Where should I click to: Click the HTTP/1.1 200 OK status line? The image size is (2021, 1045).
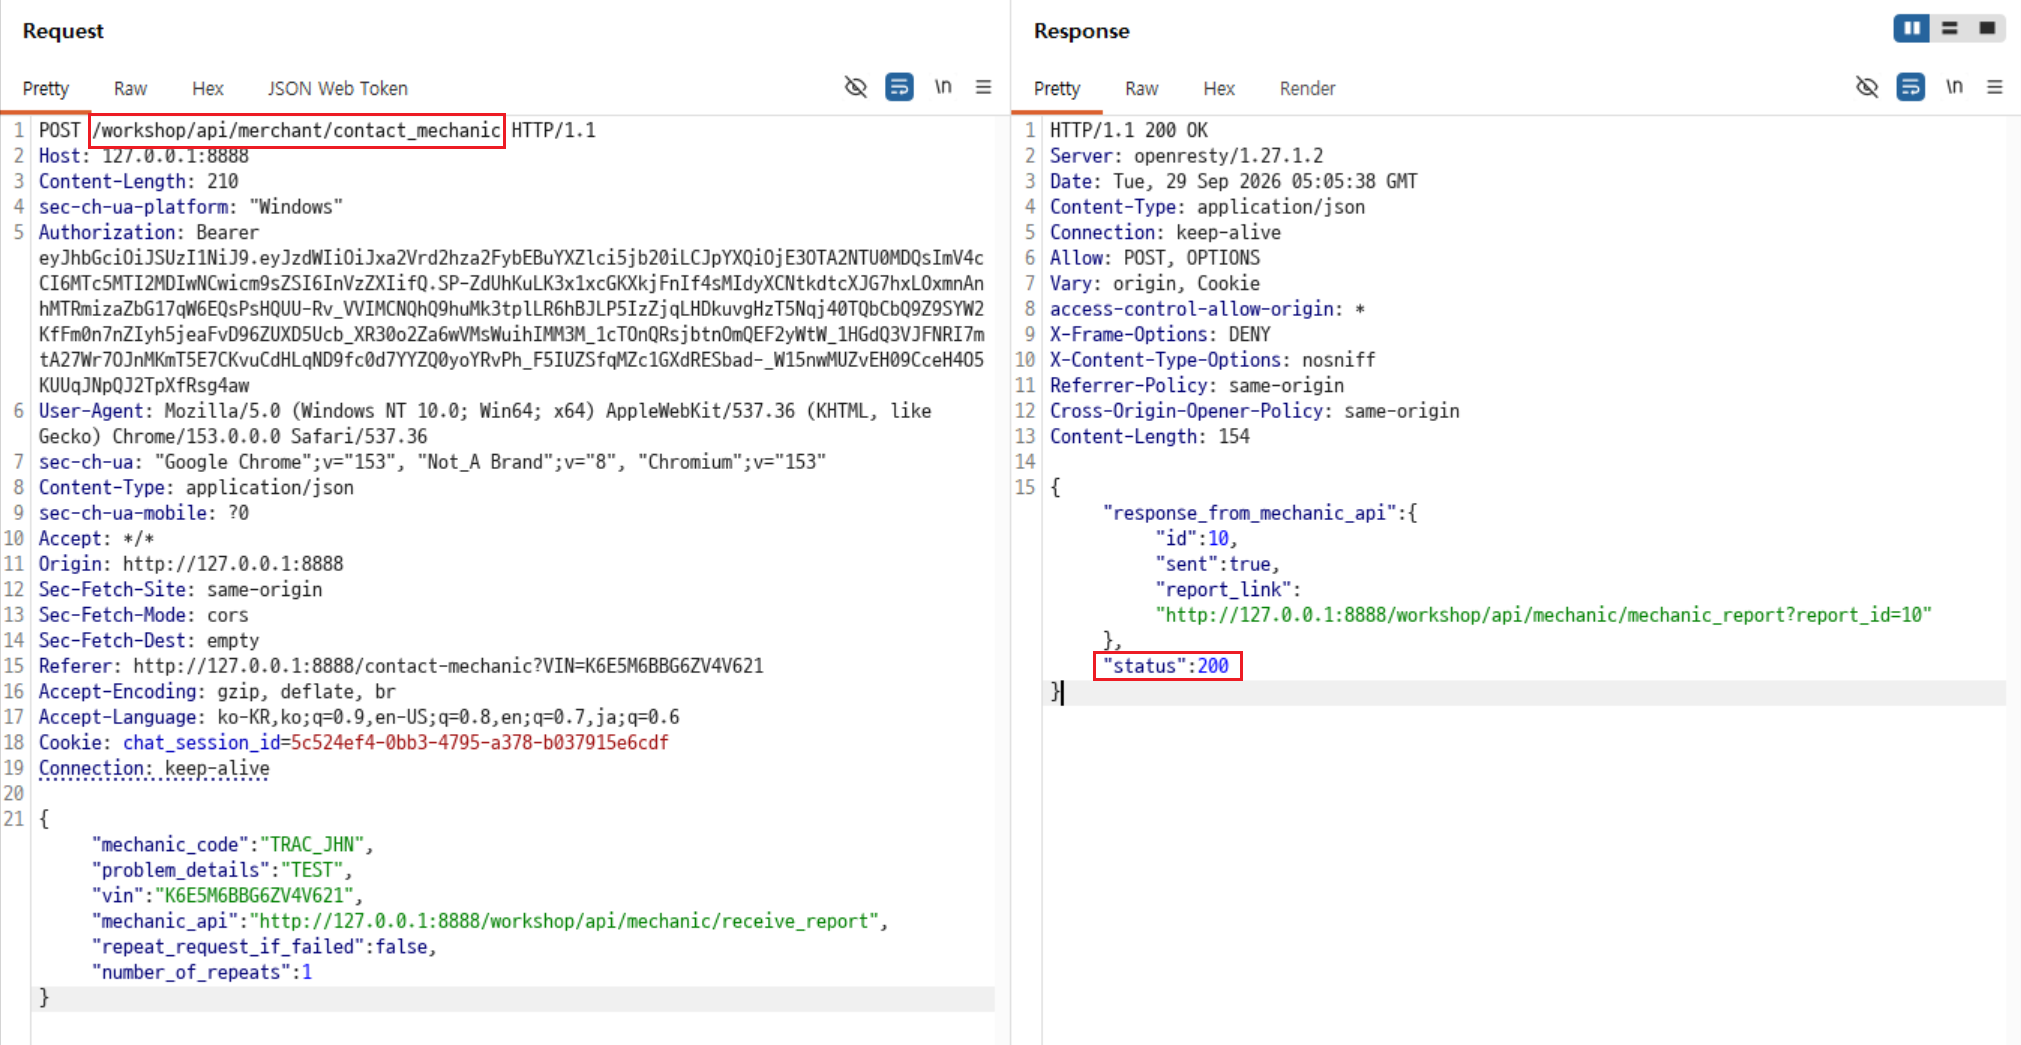(x=1129, y=131)
